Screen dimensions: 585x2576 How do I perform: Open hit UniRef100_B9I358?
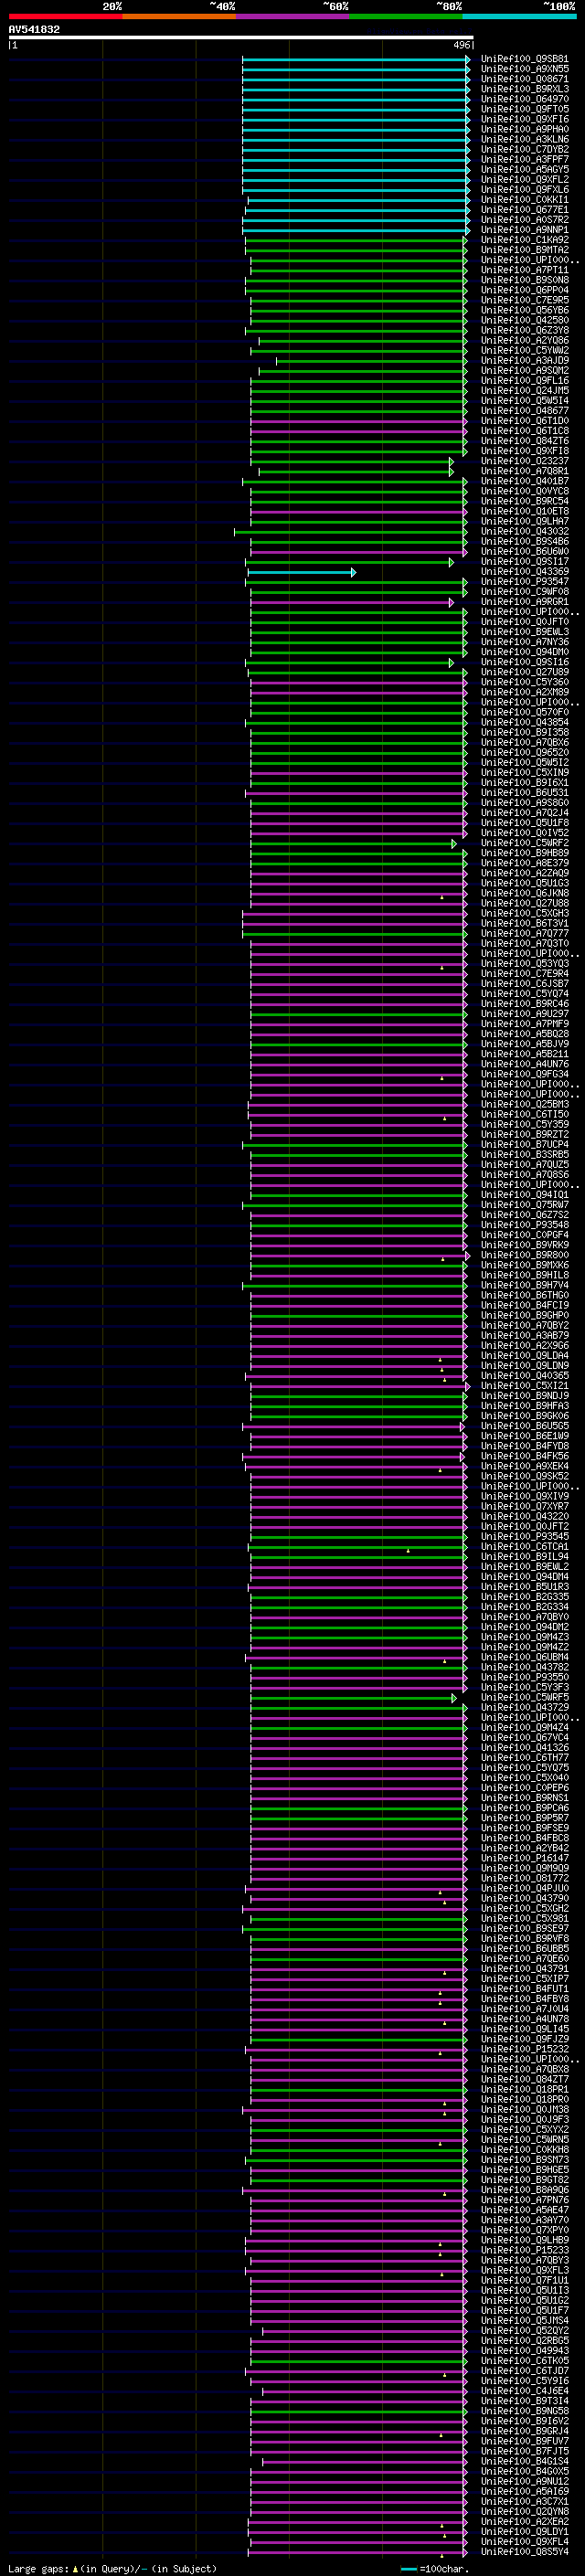click(525, 733)
